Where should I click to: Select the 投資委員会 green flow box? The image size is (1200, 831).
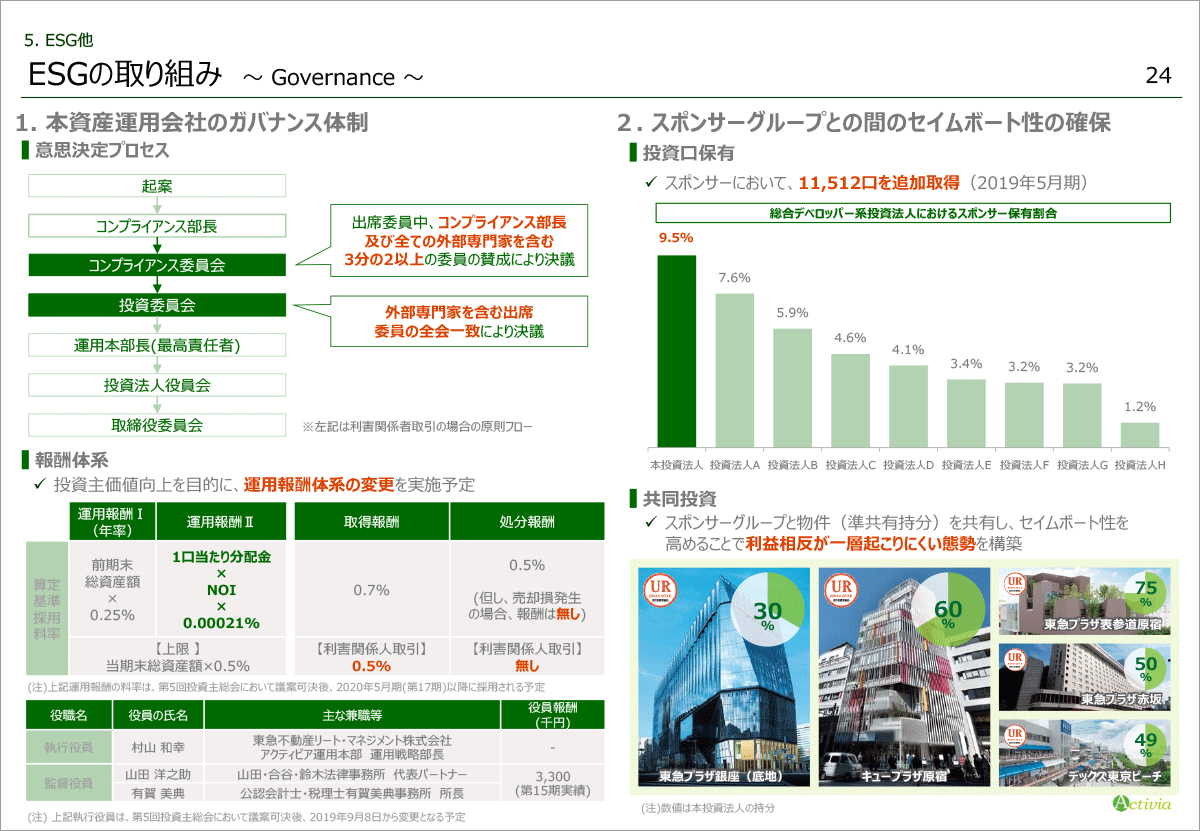point(157,305)
